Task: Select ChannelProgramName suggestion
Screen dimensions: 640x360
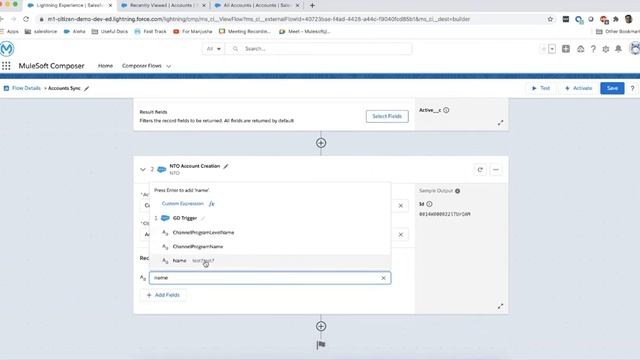Action: tap(270, 247)
